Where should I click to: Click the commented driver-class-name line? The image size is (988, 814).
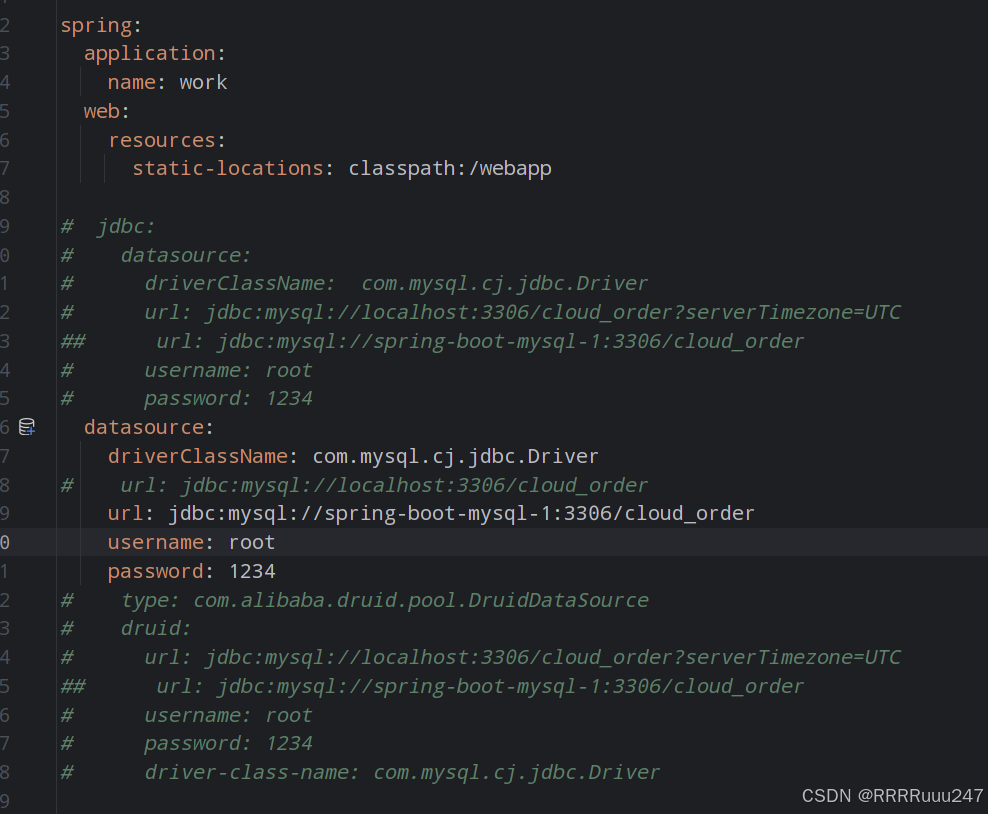[x=400, y=772]
